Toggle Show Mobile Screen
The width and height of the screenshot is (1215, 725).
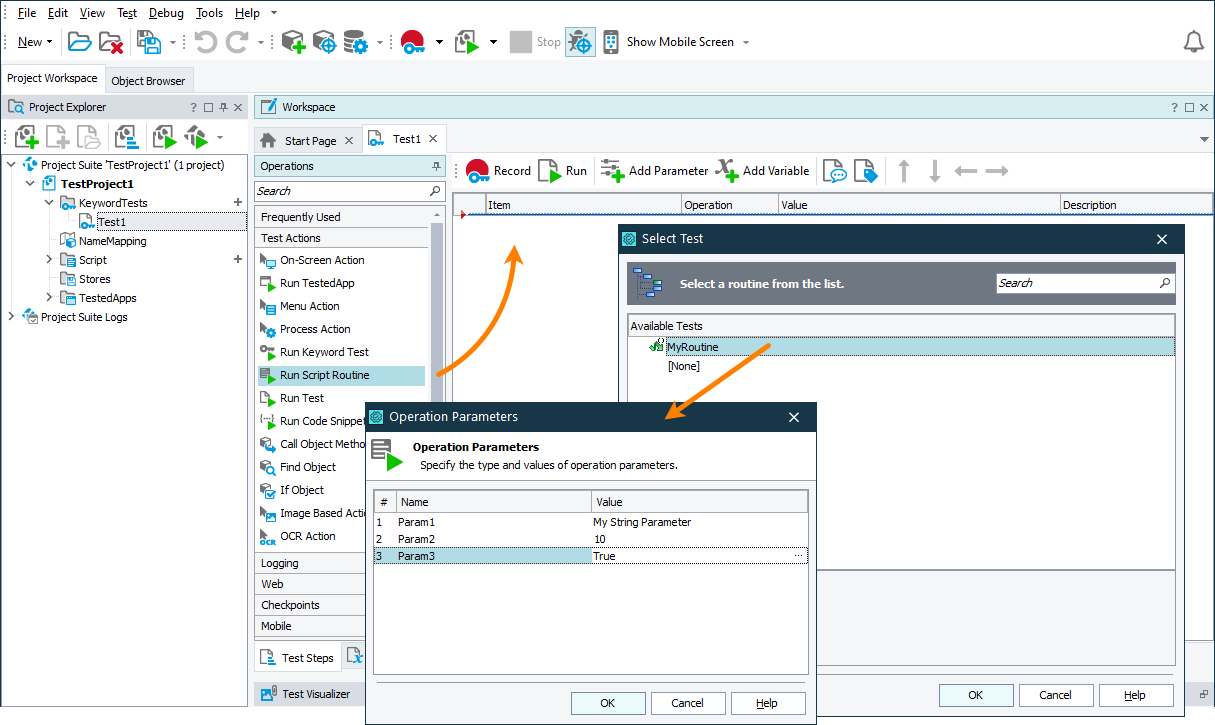[x=687, y=41]
